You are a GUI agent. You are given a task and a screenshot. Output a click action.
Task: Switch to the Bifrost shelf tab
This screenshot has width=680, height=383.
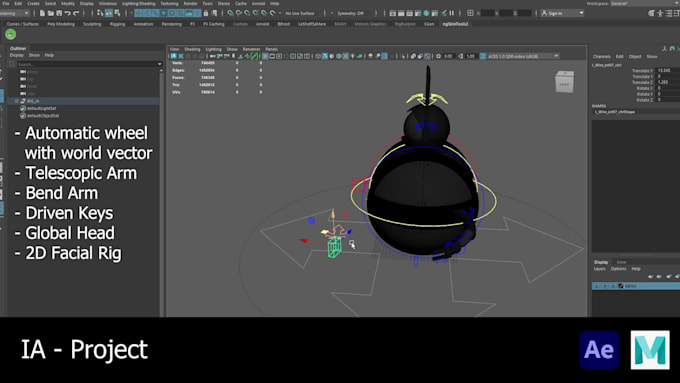pyautogui.click(x=284, y=24)
